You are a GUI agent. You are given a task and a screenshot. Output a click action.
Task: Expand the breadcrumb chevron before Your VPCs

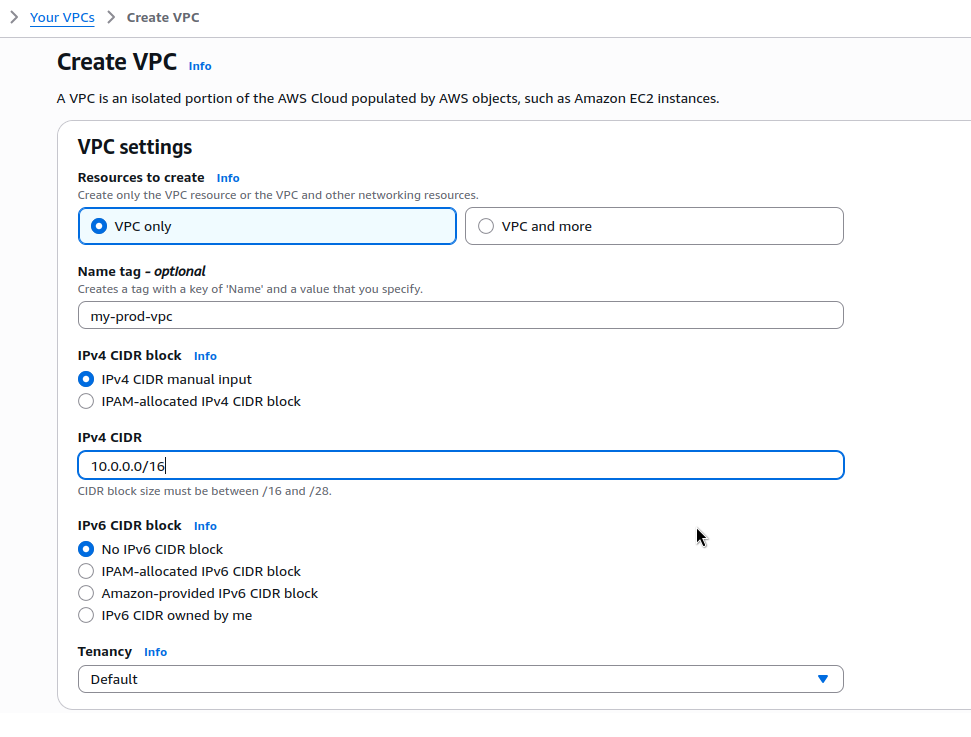click(14, 17)
